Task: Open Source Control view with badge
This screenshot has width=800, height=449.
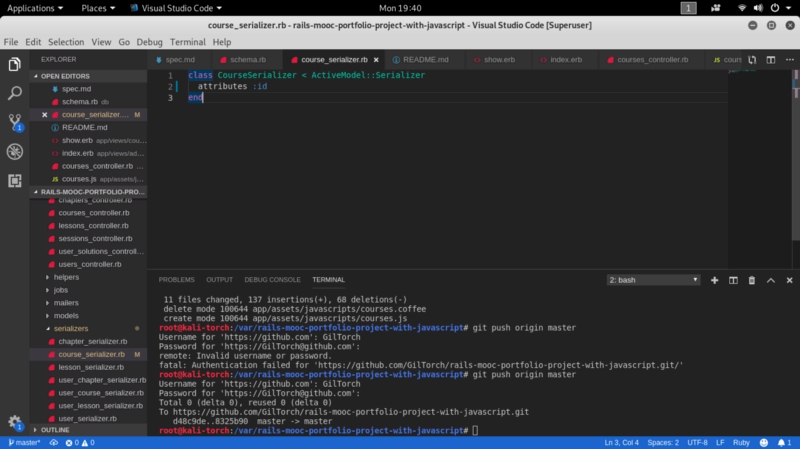Action: (x=14, y=122)
